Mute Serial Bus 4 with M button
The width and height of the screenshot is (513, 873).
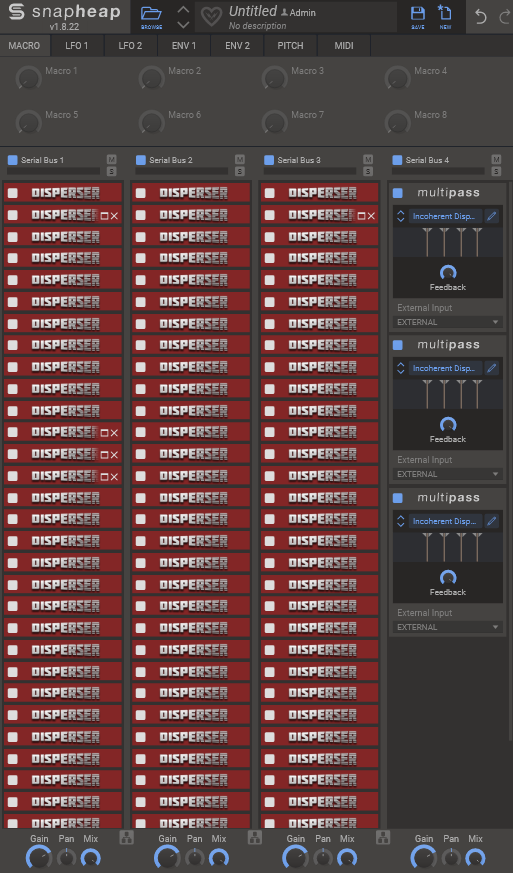click(x=496, y=160)
